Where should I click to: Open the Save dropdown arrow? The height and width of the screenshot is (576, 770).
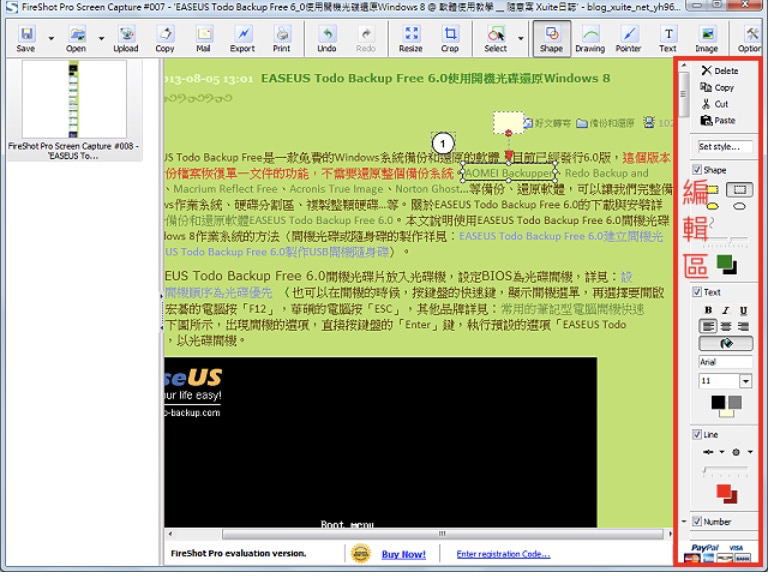(51, 38)
